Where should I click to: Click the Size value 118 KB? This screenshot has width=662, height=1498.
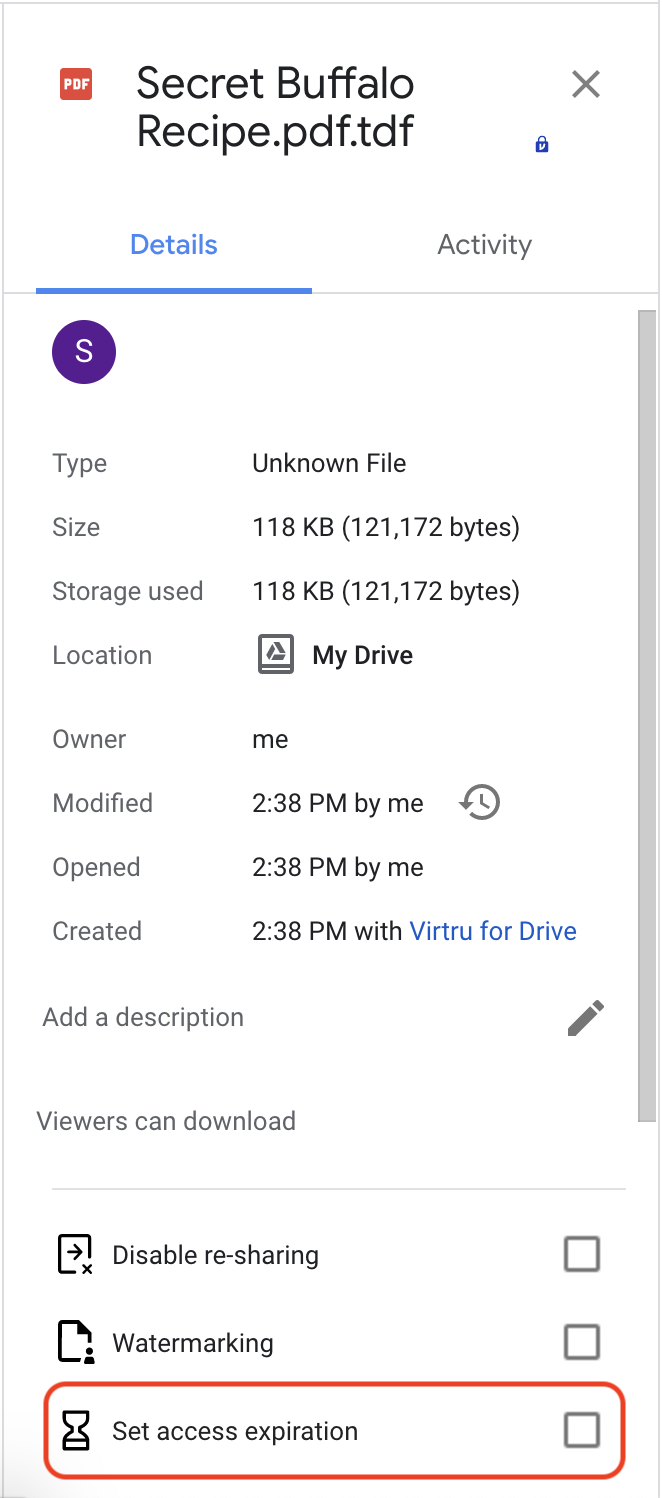pos(386,527)
